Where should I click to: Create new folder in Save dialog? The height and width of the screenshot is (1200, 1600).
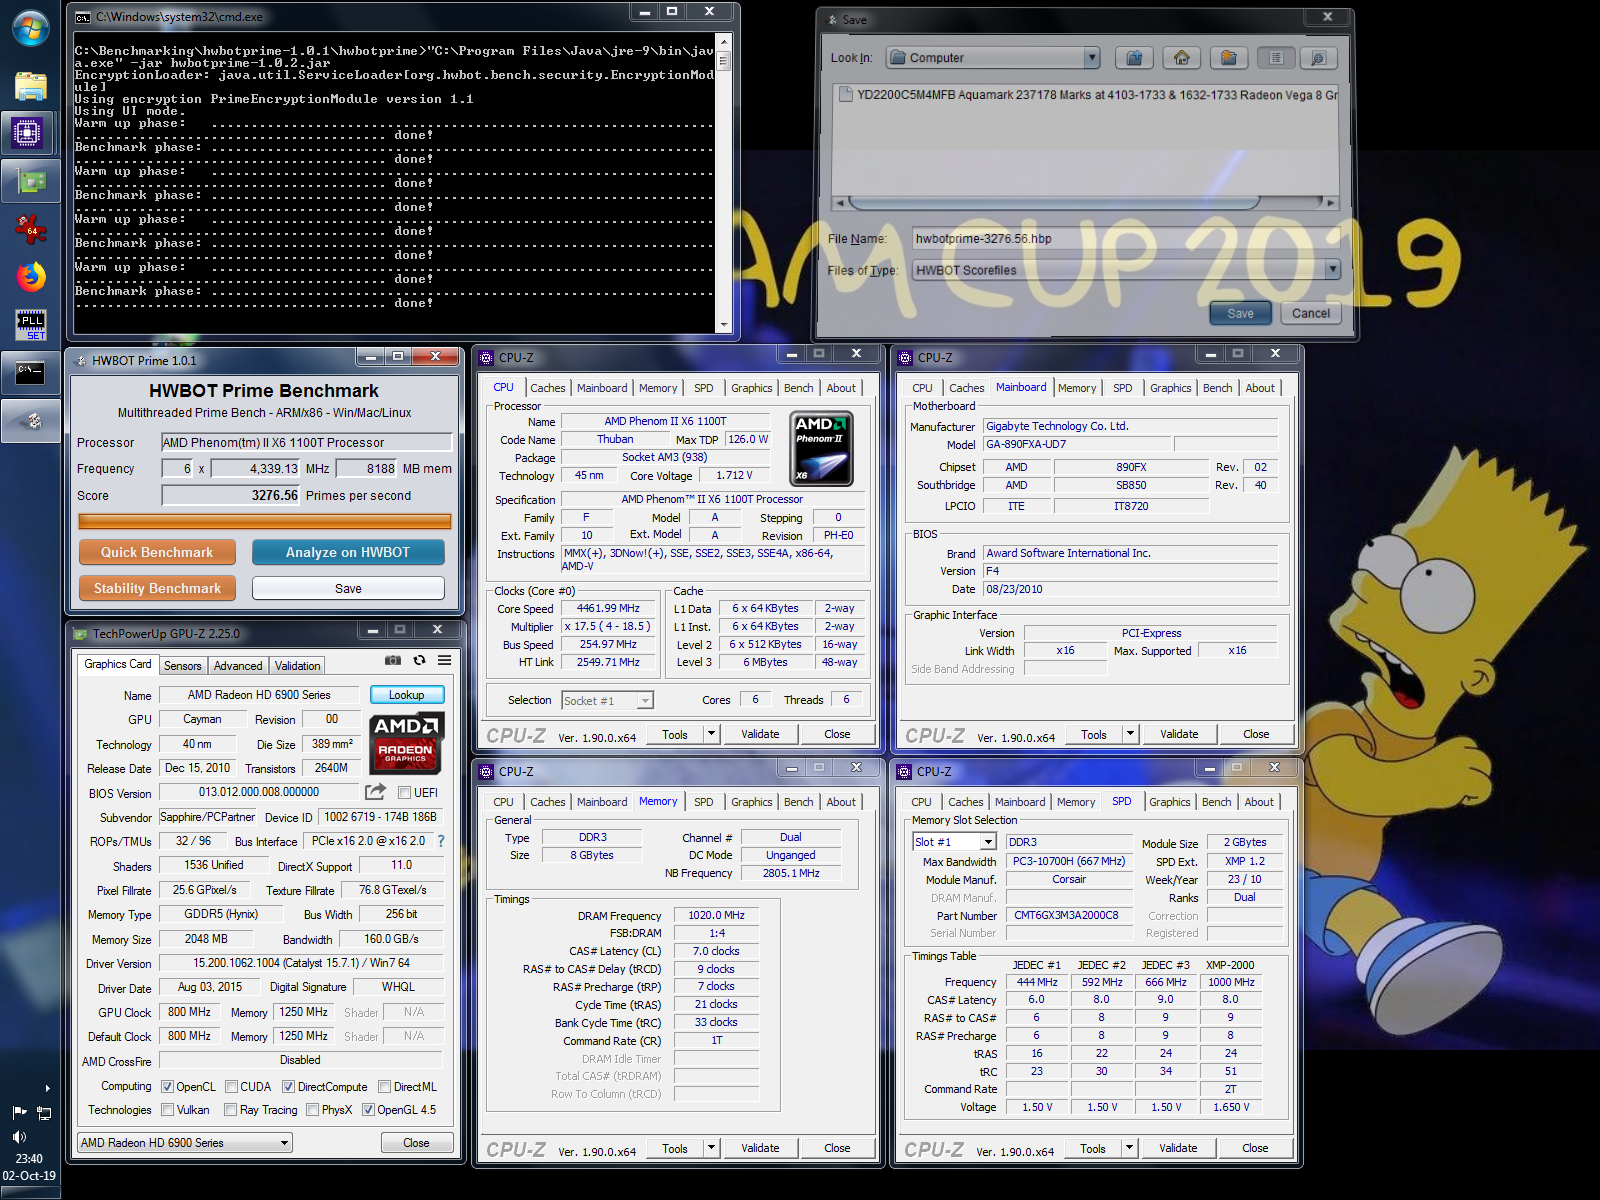pyautogui.click(x=1228, y=58)
